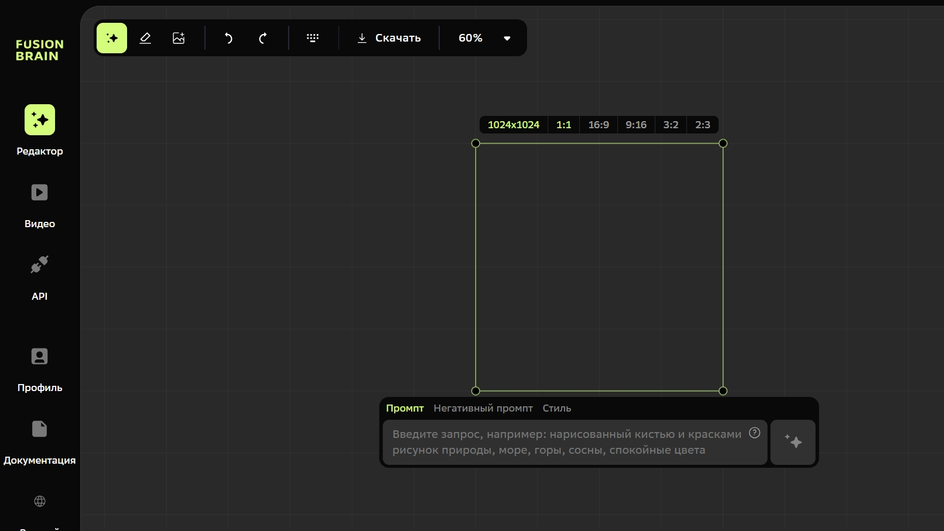Click the help question mark in prompt field
This screenshot has width=944, height=531.
tap(754, 433)
